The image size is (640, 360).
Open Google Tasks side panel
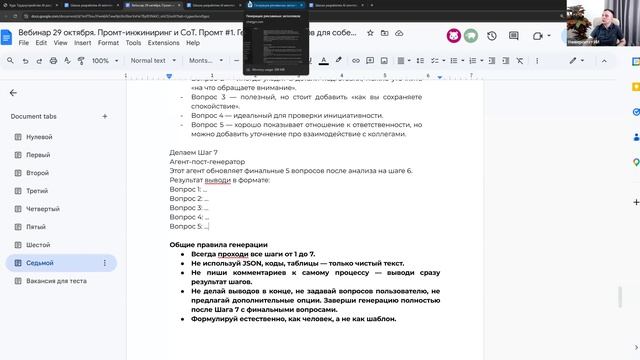pos(636,112)
